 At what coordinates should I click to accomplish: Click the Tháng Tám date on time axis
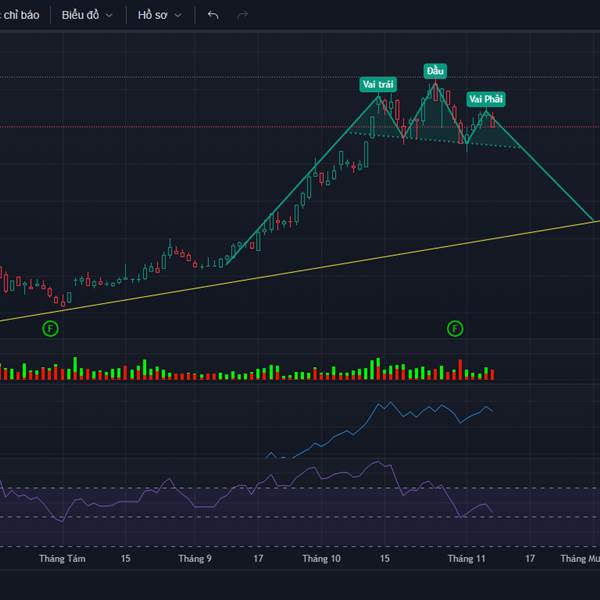point(62,559)
